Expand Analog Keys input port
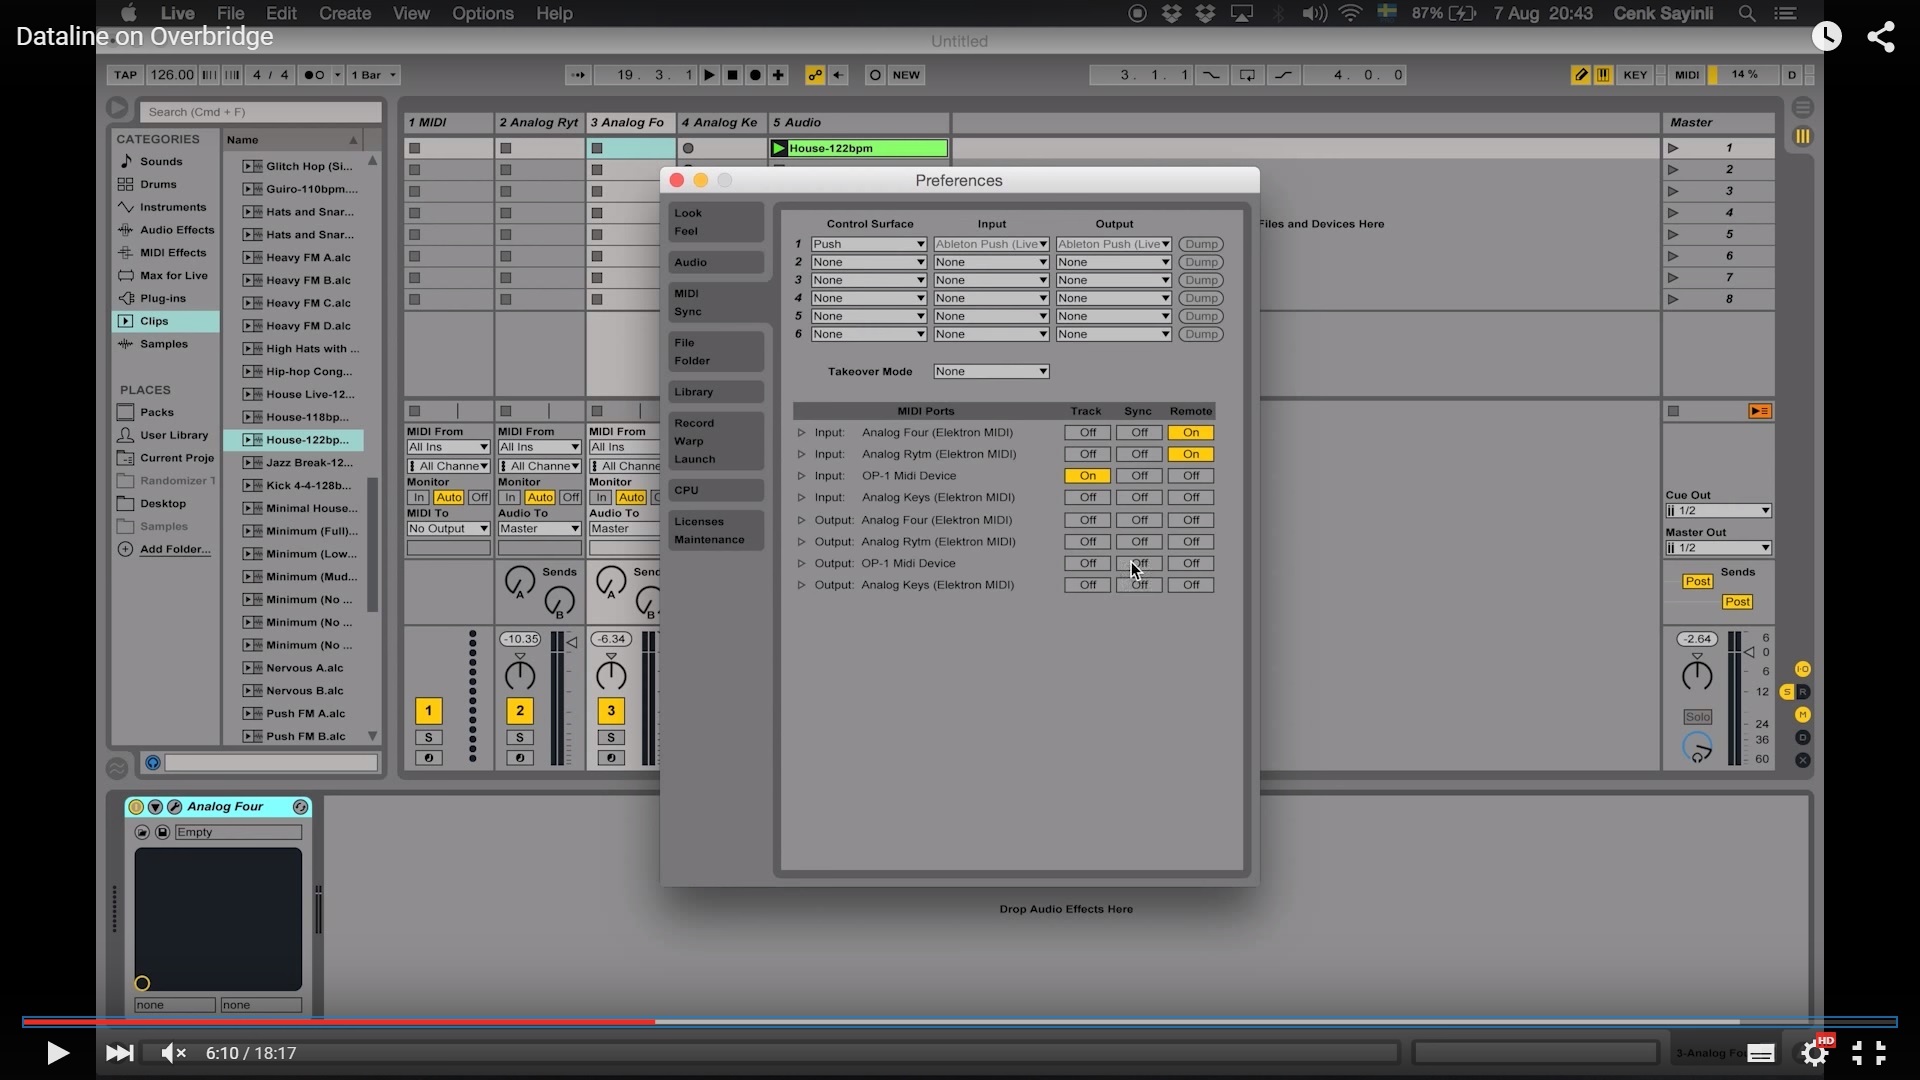Image resolution: width=1920 pixels, height=1080 pixels. [x=801, y=498]
